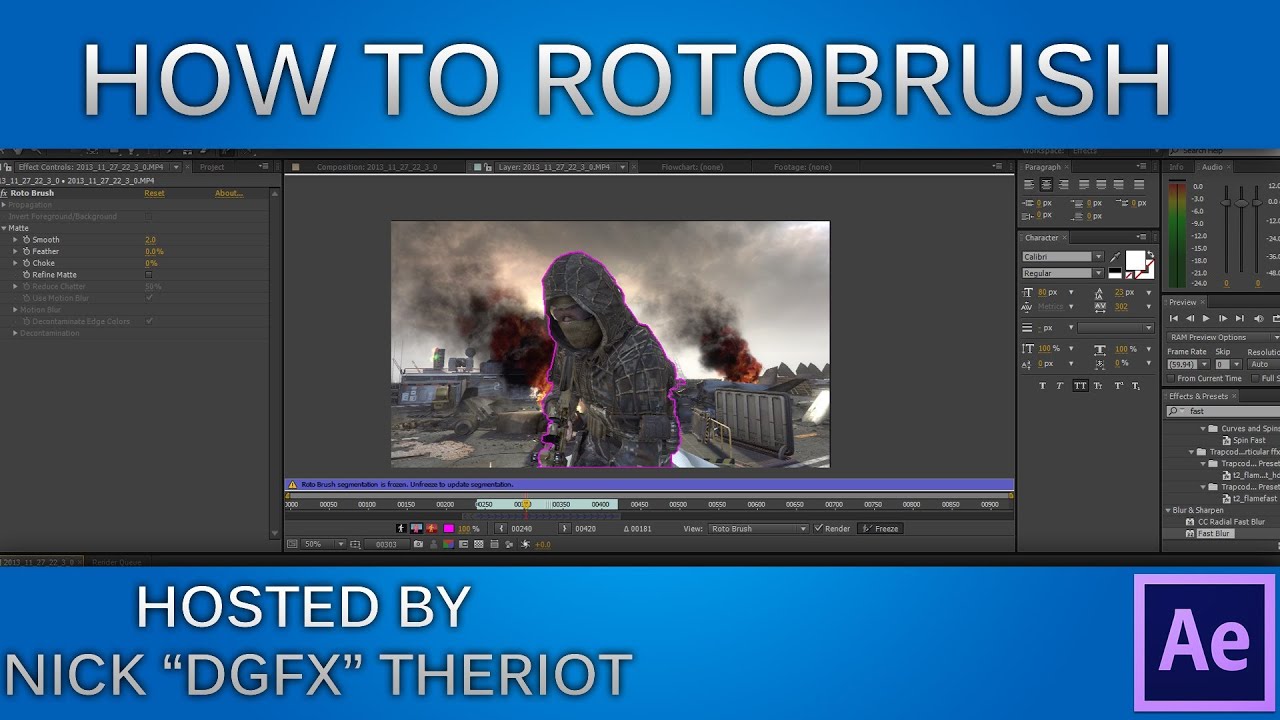The height and width of the screenshot is (720, 1280).
Task: Toggle Subscript text style
Action: pyautogui.click(x=1137, y=385)
